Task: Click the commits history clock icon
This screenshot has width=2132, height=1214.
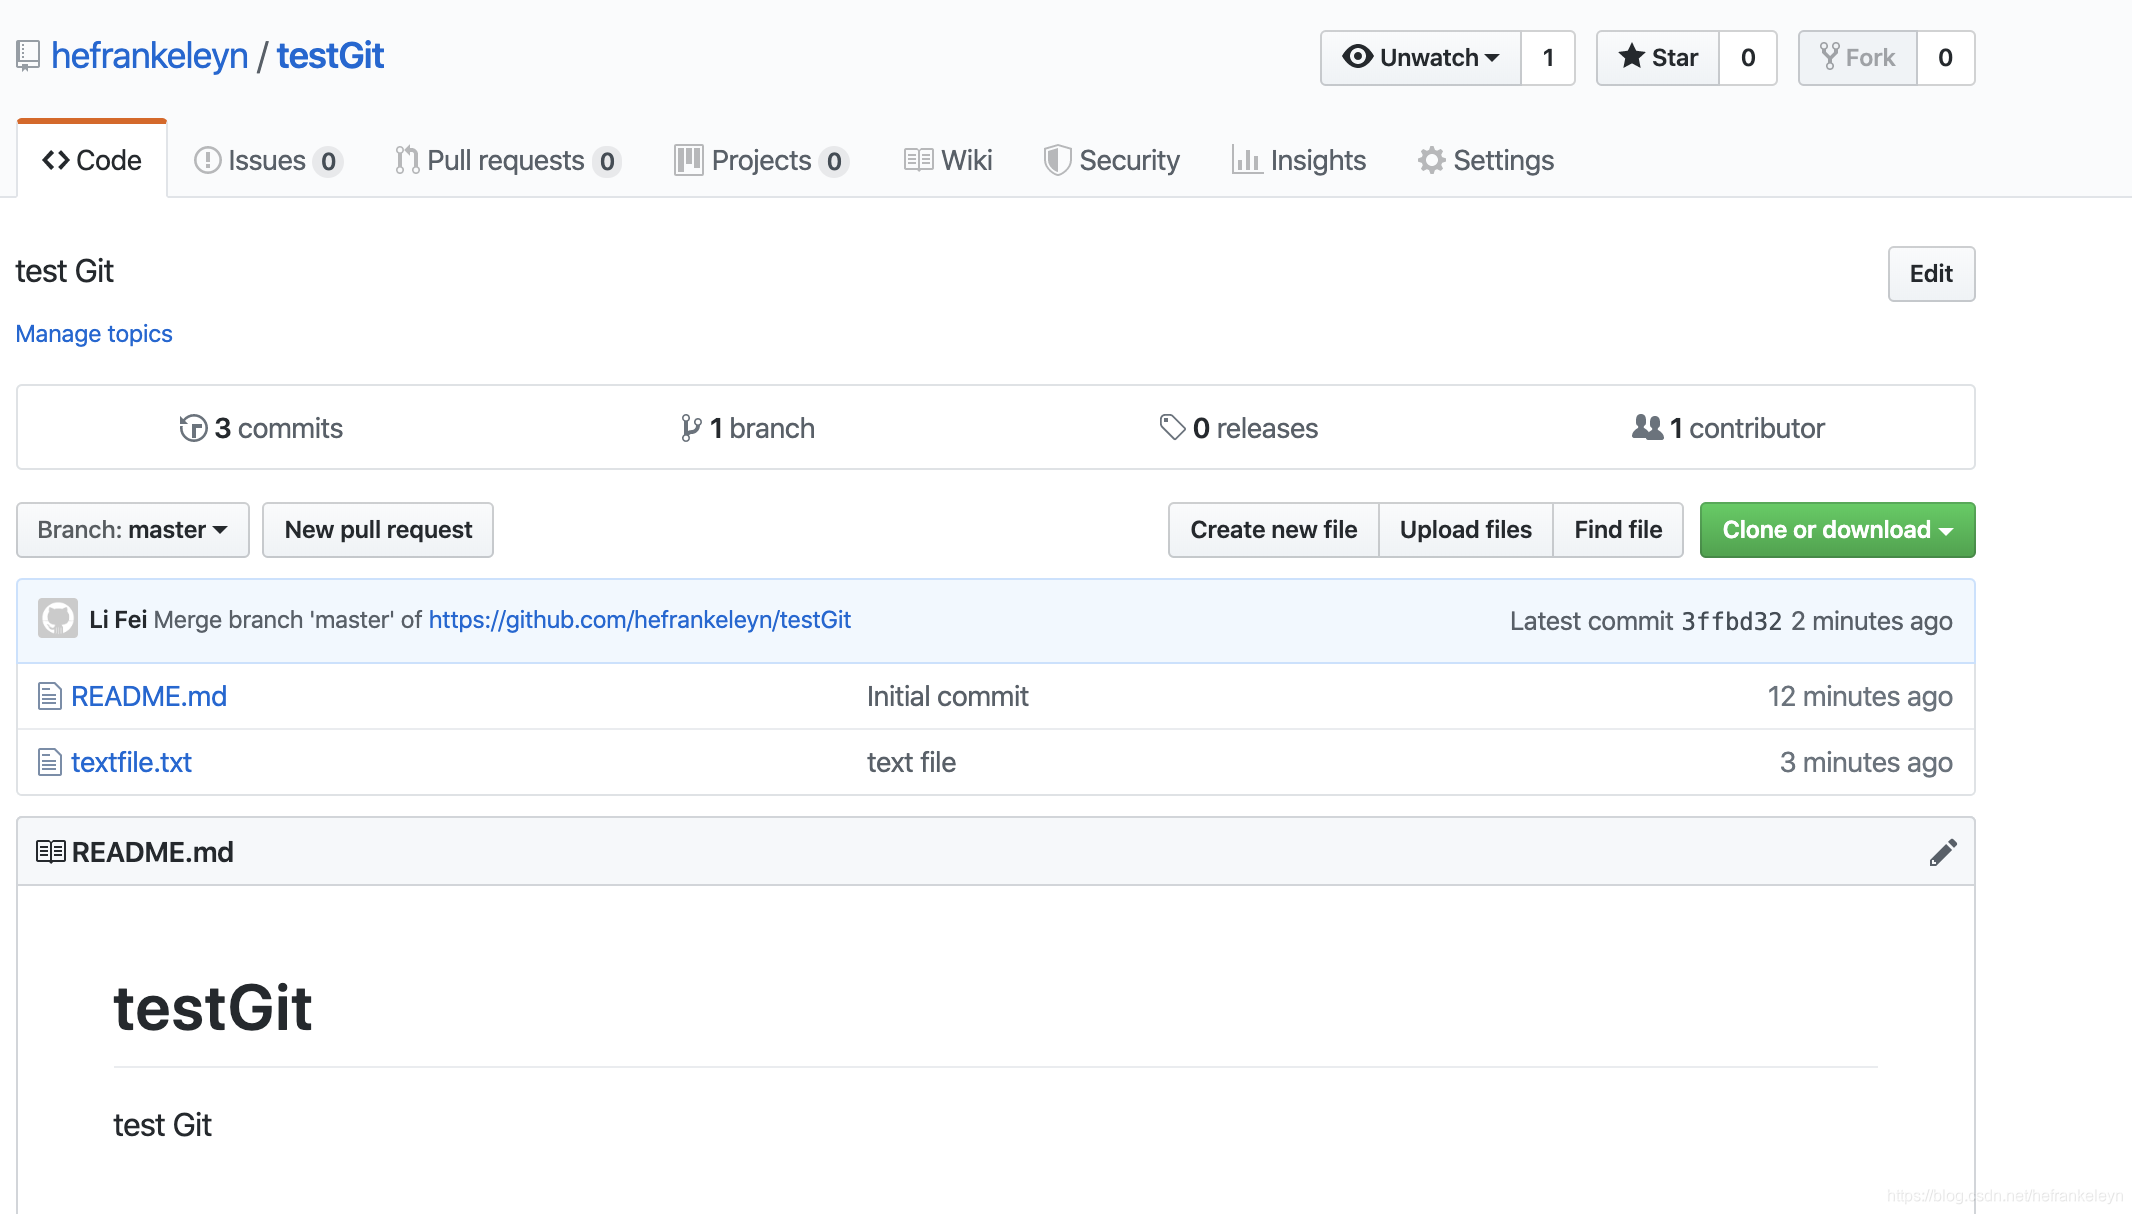Action: tap(192, 428)
